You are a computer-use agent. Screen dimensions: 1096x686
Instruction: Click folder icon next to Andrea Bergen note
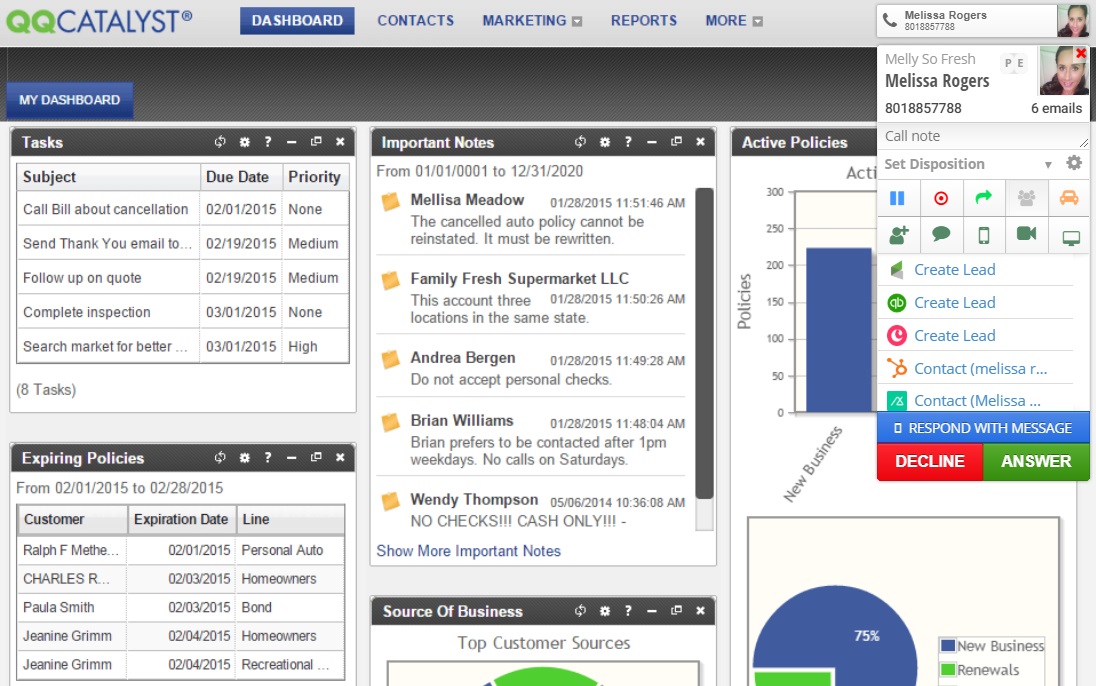pos(391,359)
